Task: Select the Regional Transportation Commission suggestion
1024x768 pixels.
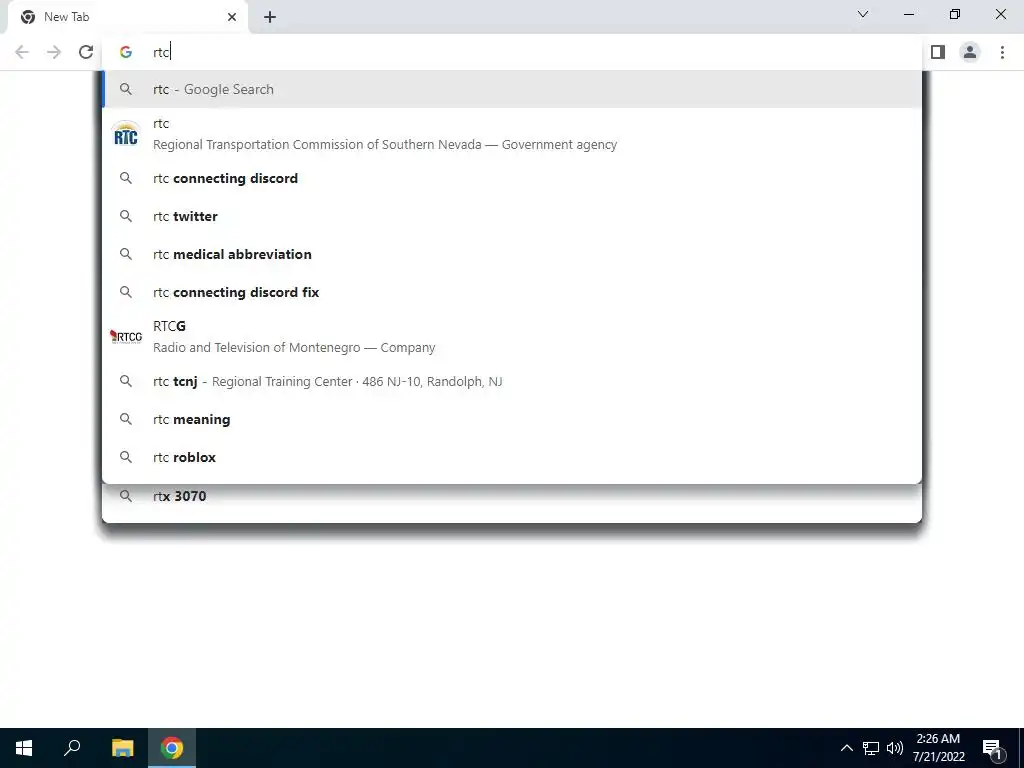Action: [512, 134]
